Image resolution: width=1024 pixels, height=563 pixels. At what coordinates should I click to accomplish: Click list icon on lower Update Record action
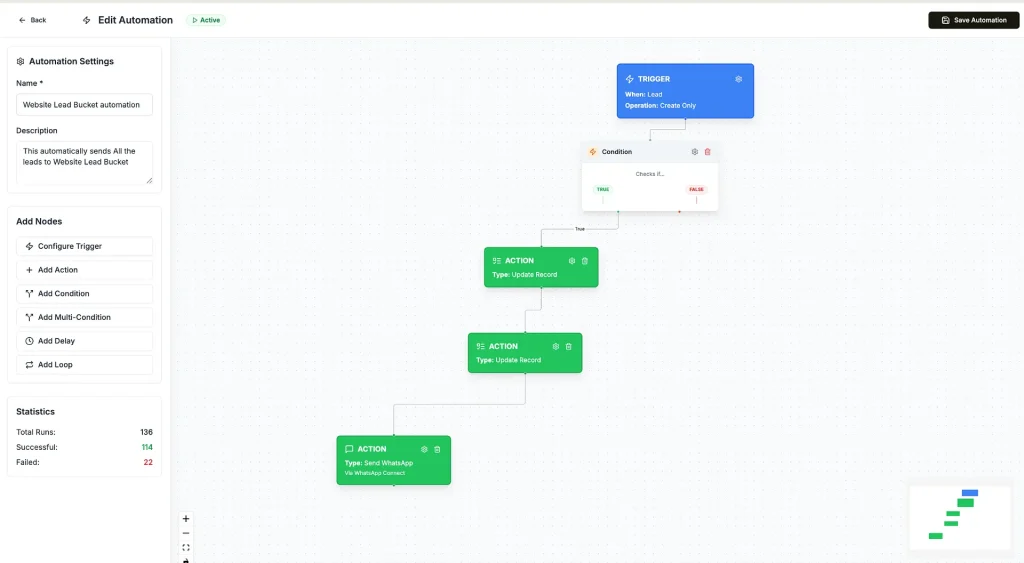coord(481,346)
